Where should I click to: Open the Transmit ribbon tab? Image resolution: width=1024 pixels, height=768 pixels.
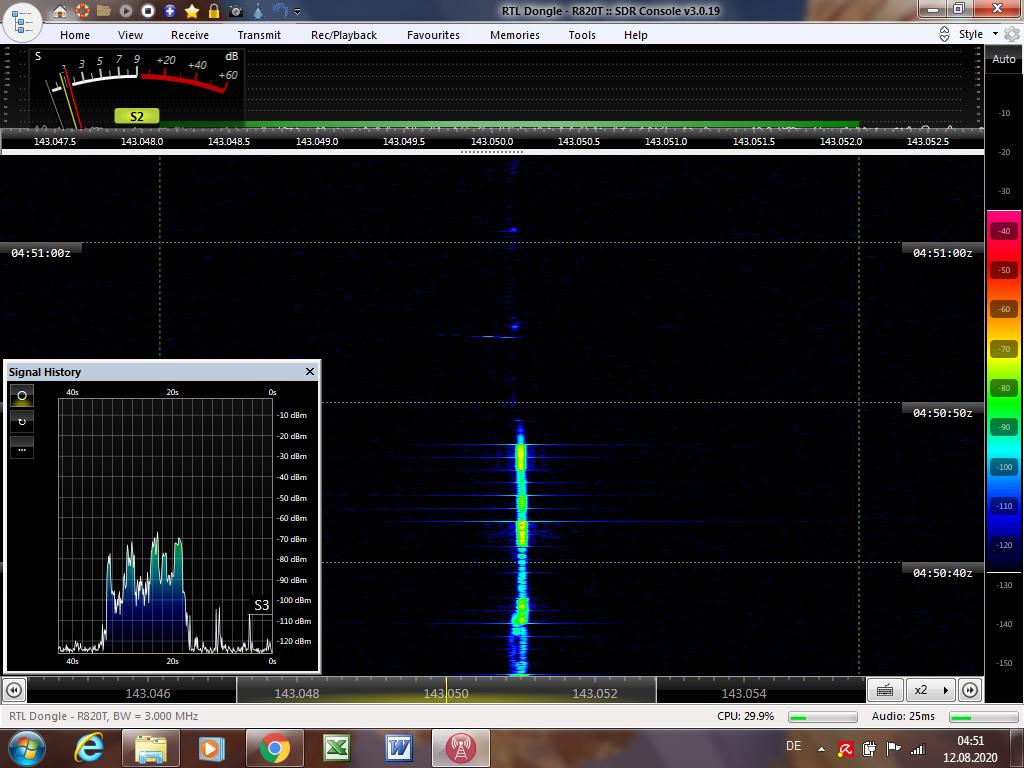point(259,35)
